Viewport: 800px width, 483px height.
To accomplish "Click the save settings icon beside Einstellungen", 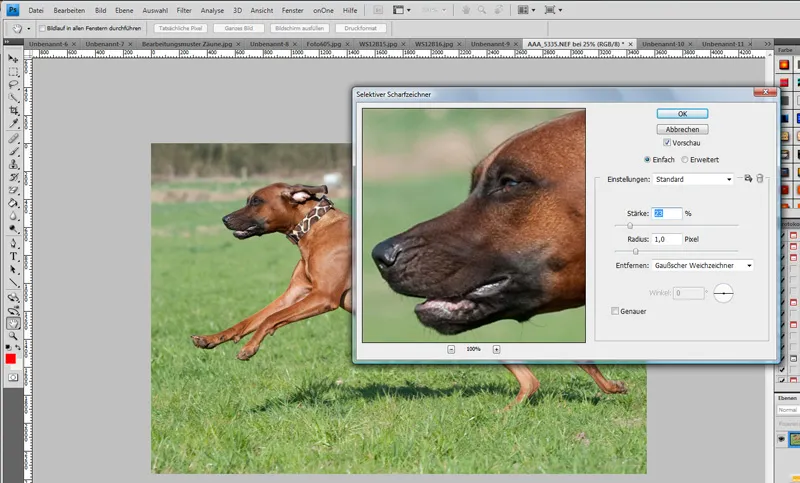I will coord(748,179).
